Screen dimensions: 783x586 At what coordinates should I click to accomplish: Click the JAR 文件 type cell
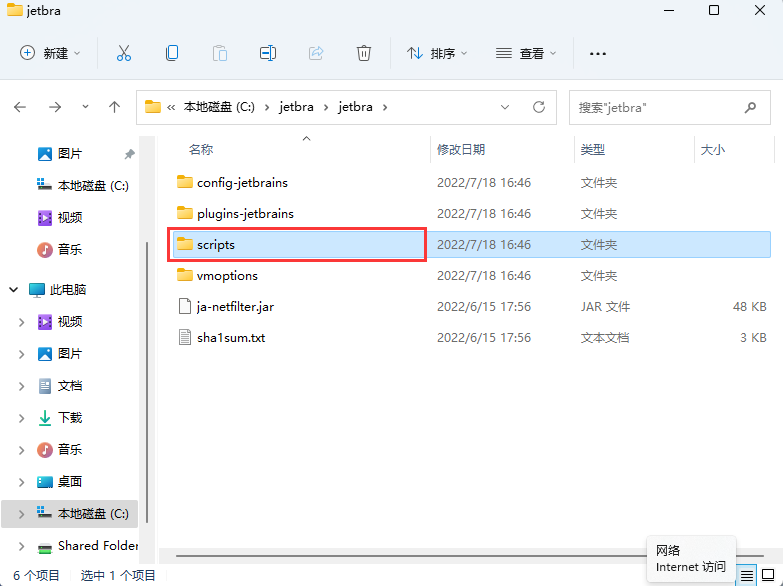pos(605,307)
